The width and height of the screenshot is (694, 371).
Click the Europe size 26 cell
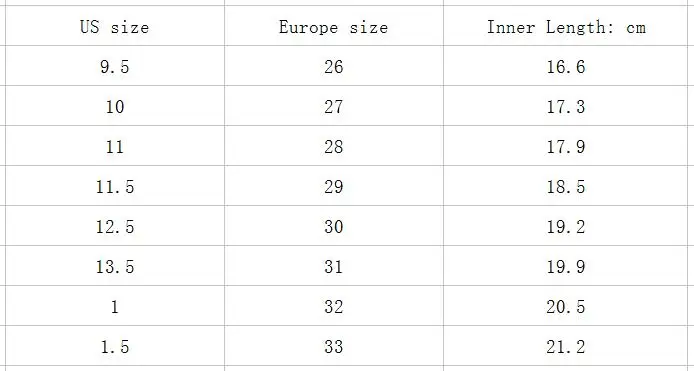334,66
